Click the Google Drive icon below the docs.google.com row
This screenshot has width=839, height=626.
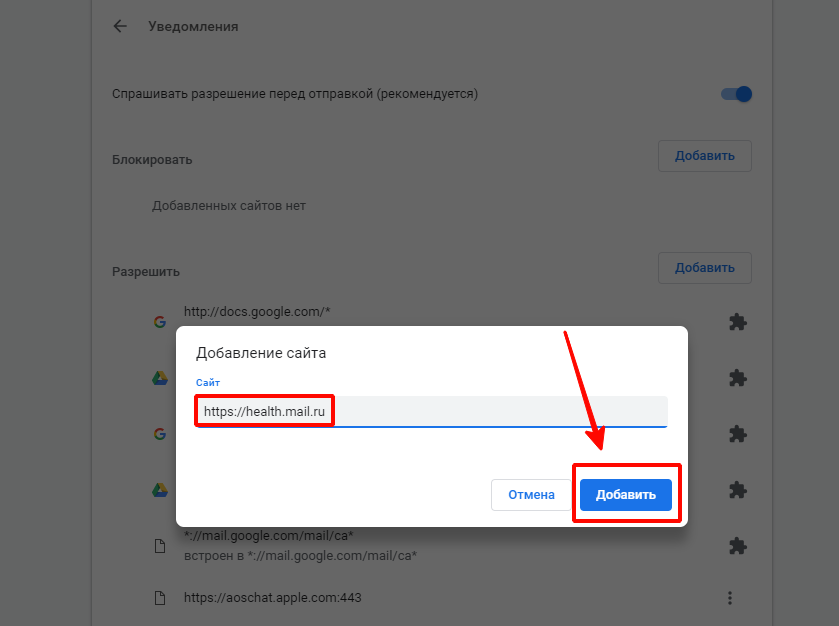[x=159, y=379]
